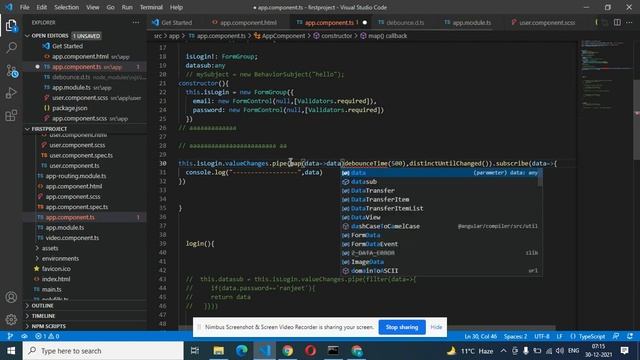
Task: Click the errors and warnings status indicator
Action: tap(47, 336)
